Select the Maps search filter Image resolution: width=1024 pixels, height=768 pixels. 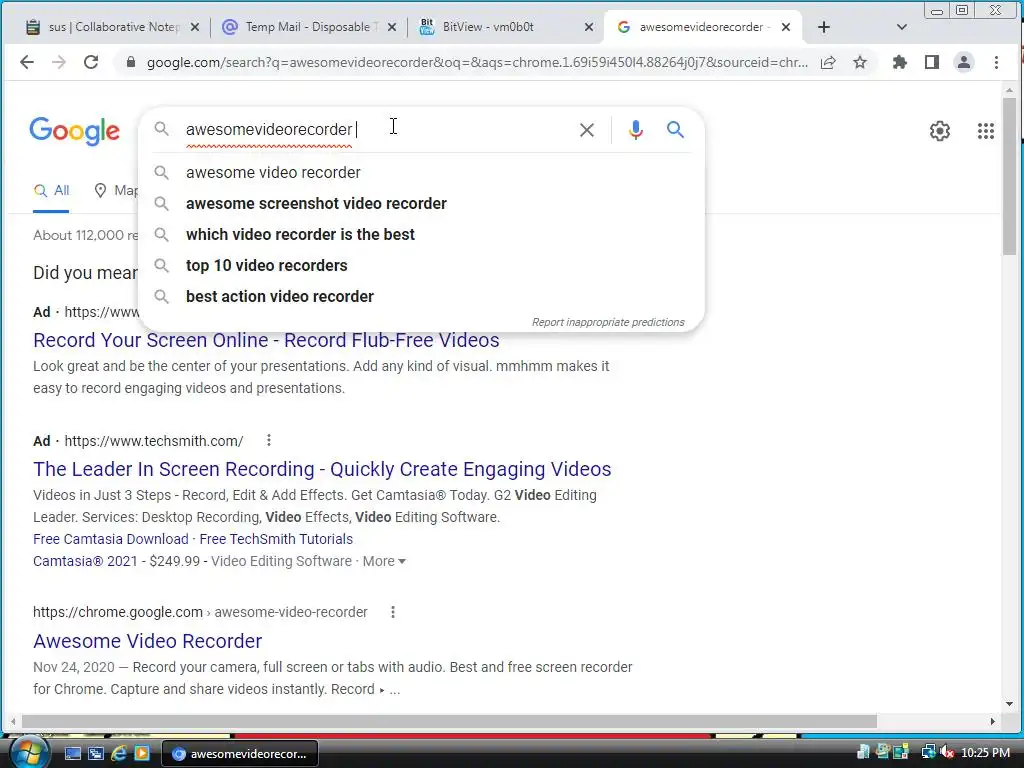point(116,191)
